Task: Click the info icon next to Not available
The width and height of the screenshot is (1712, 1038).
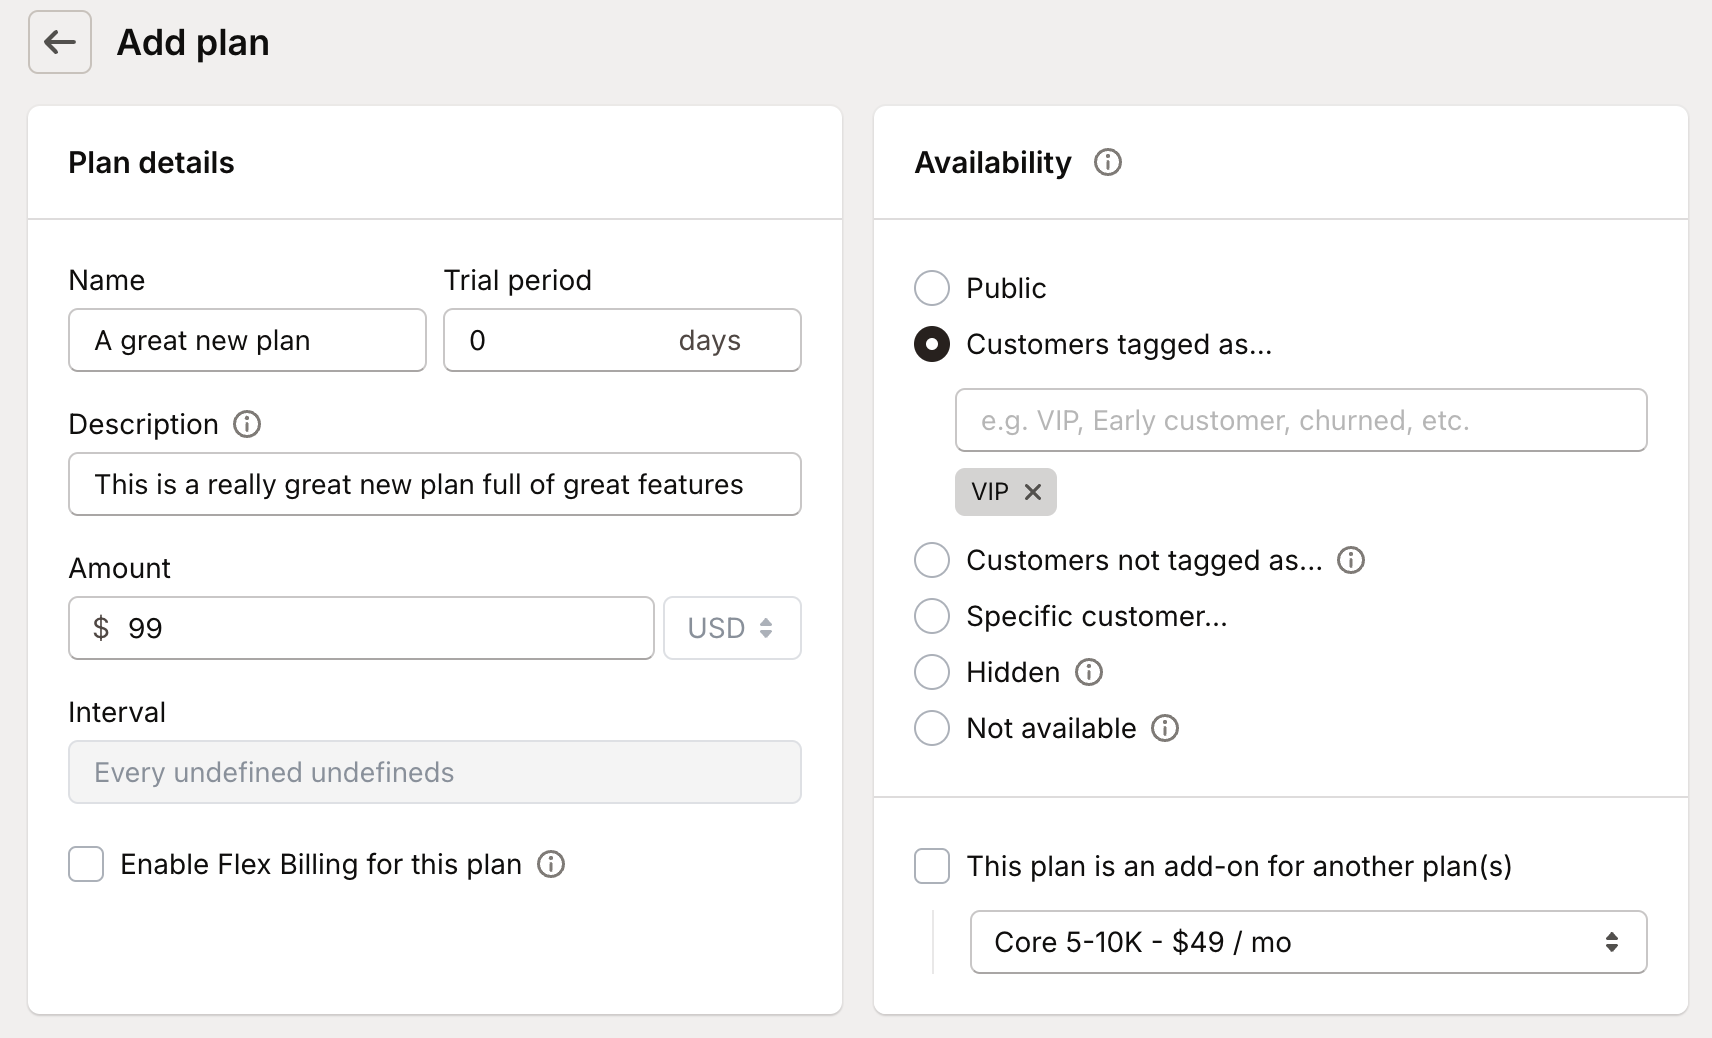Action: pos(1164,728)
